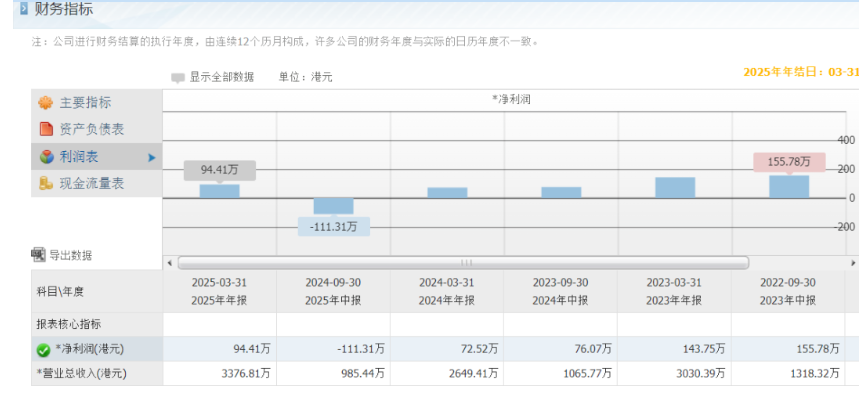Click the 155.78万 chart bar label
The height and width of the screenshot is (394, 868).
click(x=789, y=162)
